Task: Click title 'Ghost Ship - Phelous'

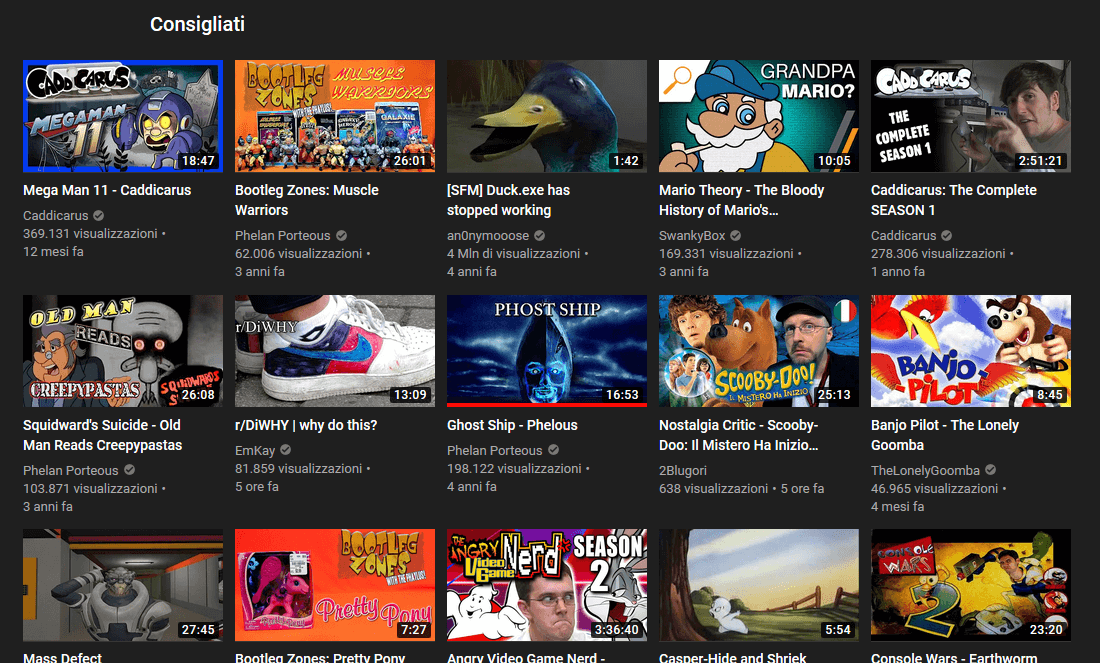Action: pyautogui.click(x=512, y=425)
